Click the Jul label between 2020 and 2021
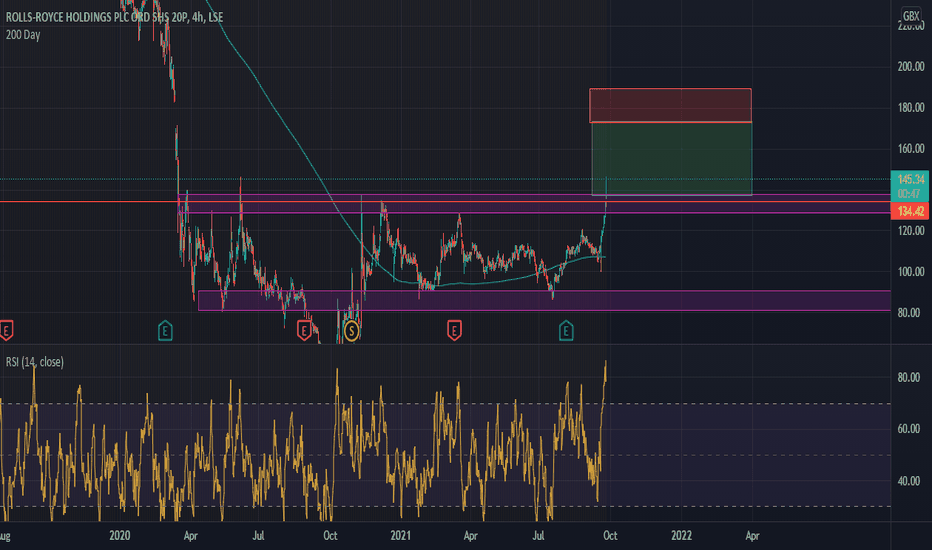 (x=258, y=536)
